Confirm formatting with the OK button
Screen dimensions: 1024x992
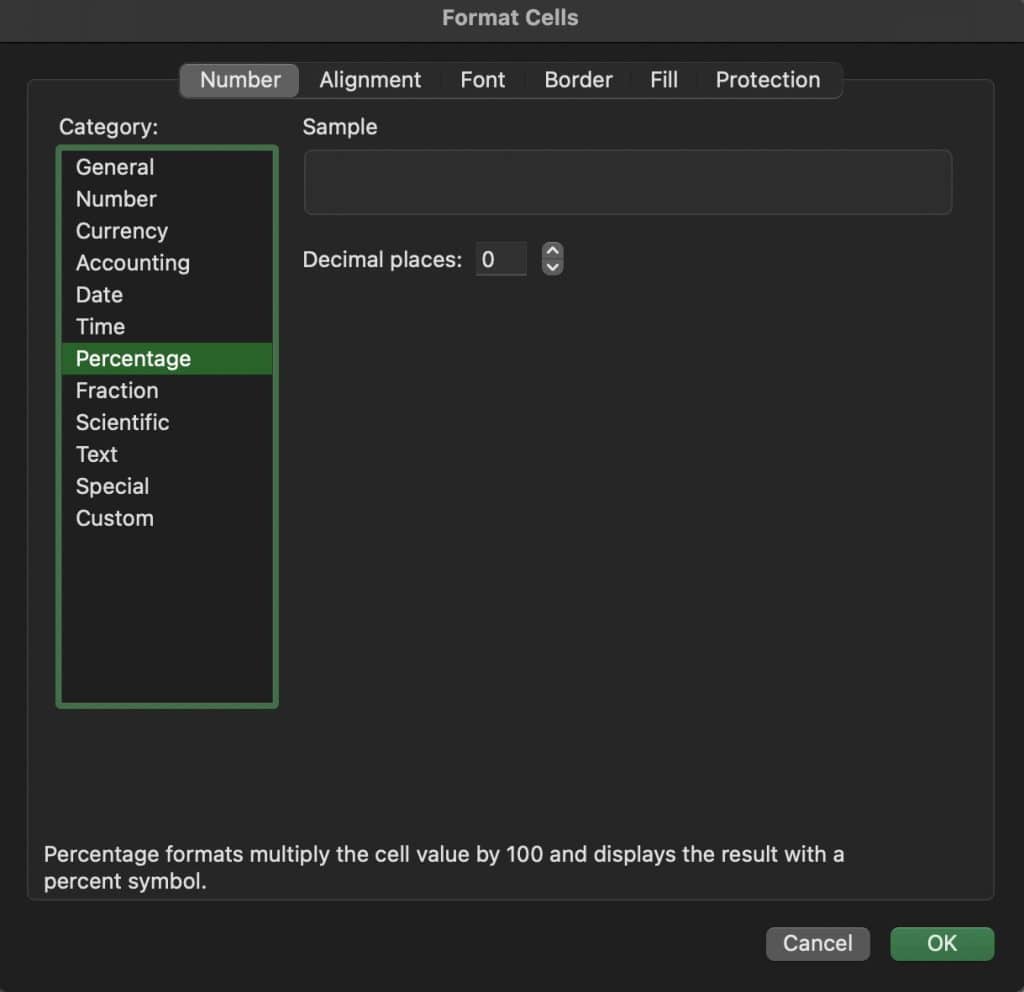941,943
